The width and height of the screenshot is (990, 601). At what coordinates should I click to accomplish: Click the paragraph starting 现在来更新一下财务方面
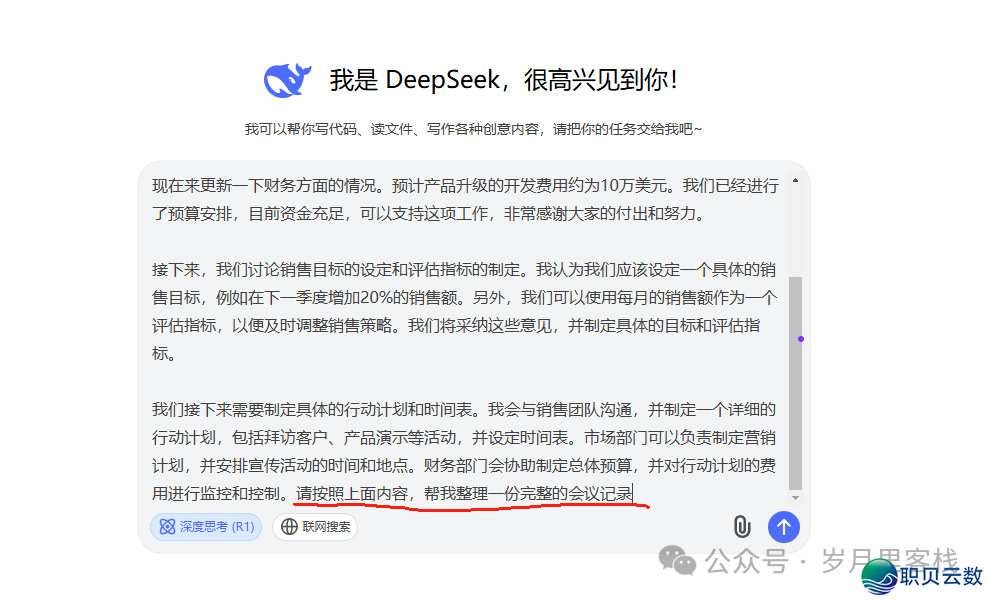click(x=465, y=199)
